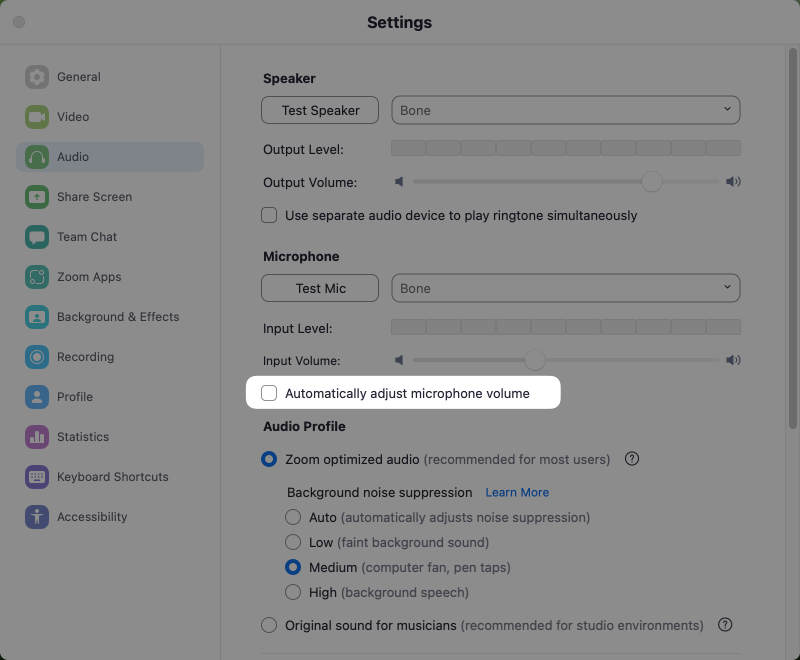The width and height of the screenshot is (800, 660).
Task: Click the Keyboard Shortcuts icon
Action: point(37,477)
